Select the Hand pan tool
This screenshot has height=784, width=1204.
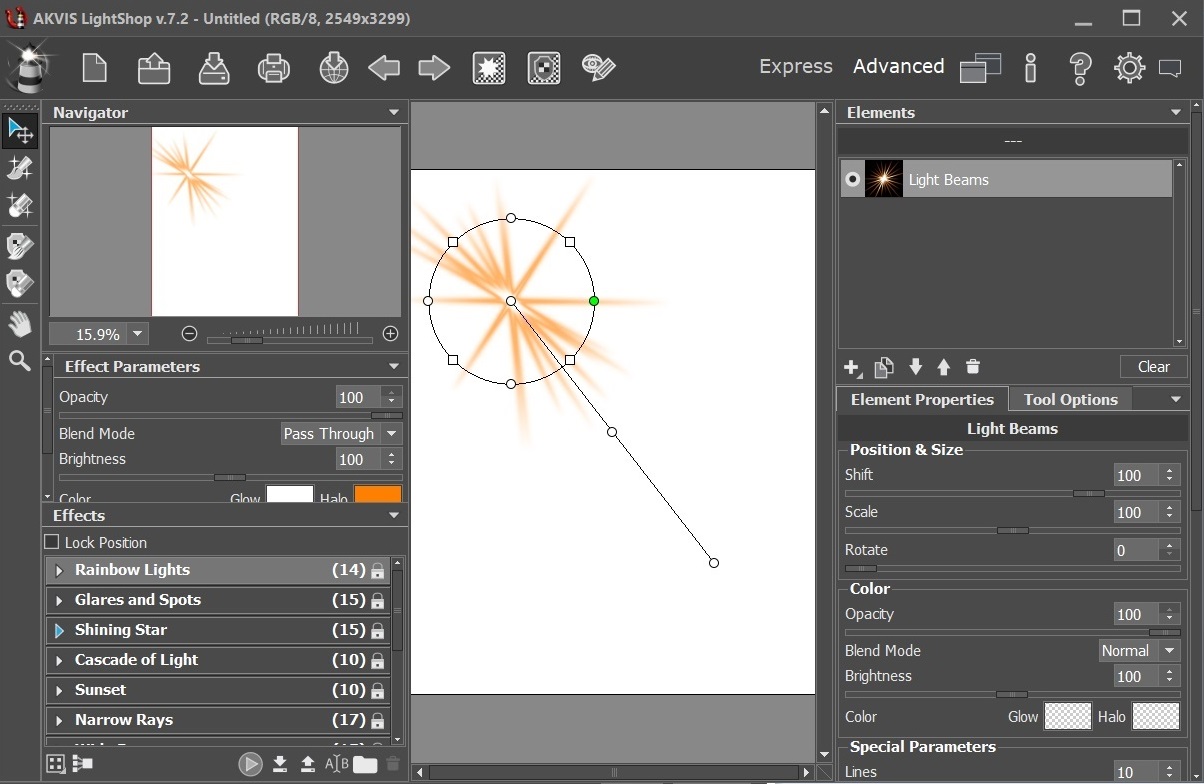pyautogui.click(x=20, y=324)
